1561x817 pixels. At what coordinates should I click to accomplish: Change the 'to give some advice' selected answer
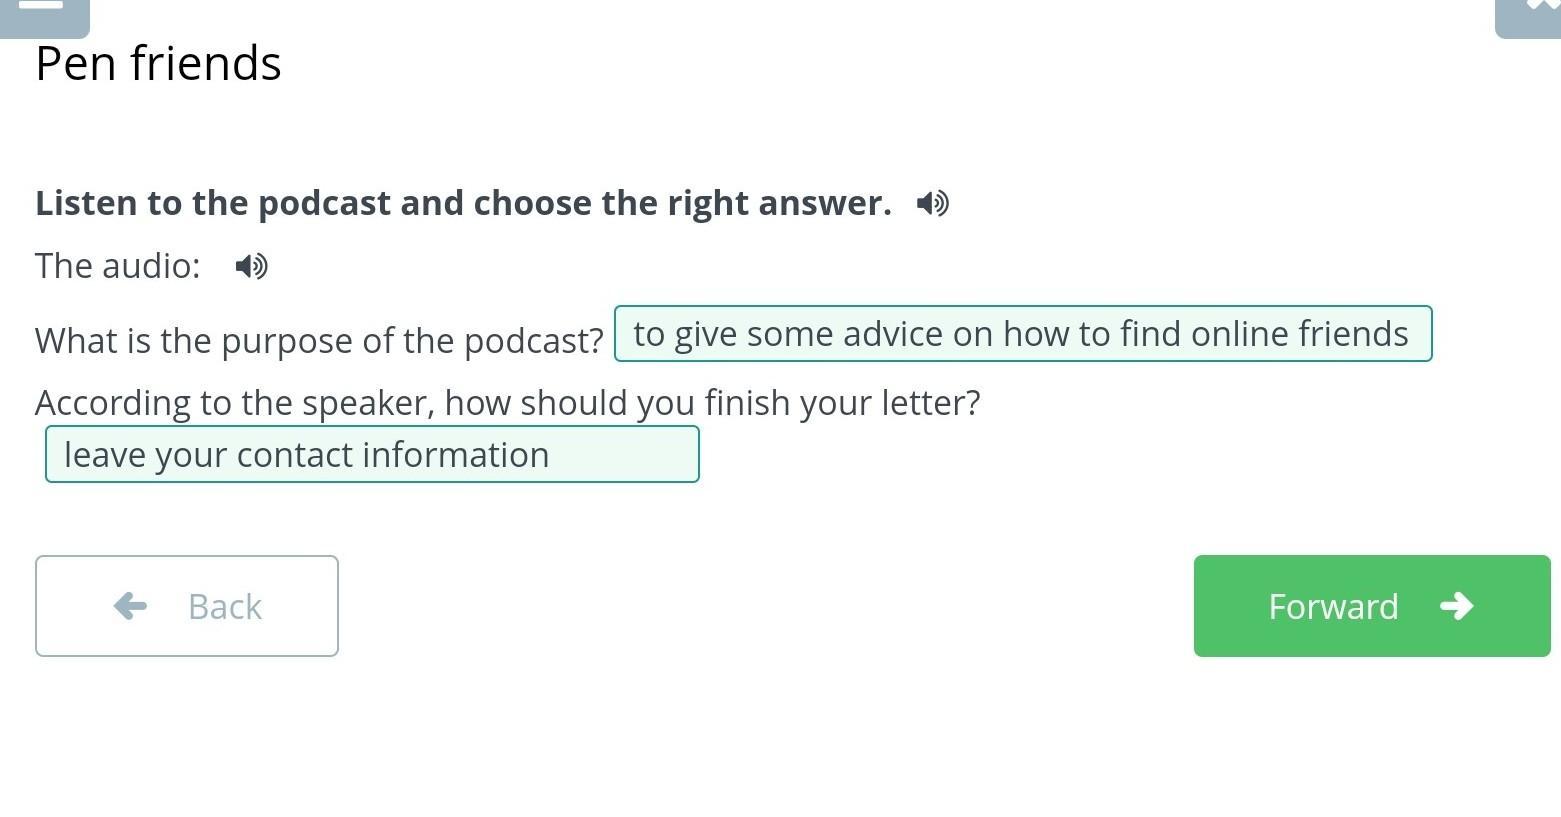click(1023, 334)
